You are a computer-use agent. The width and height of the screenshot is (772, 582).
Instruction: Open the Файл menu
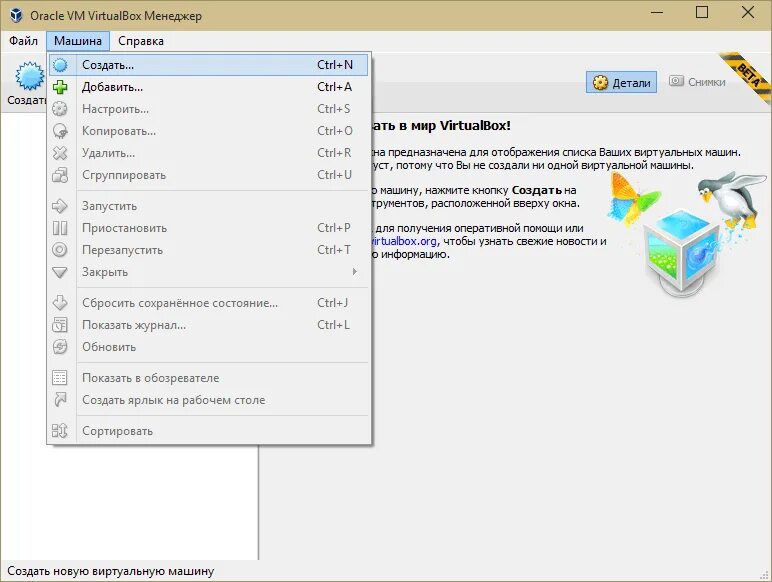point(23,41)
